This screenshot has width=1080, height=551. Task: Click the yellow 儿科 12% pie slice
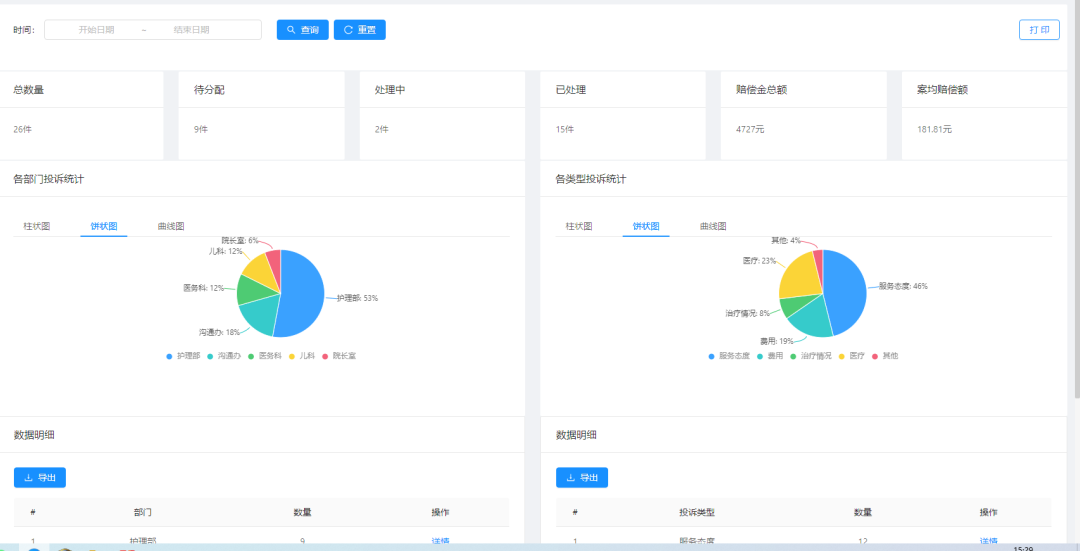point(258,269)
